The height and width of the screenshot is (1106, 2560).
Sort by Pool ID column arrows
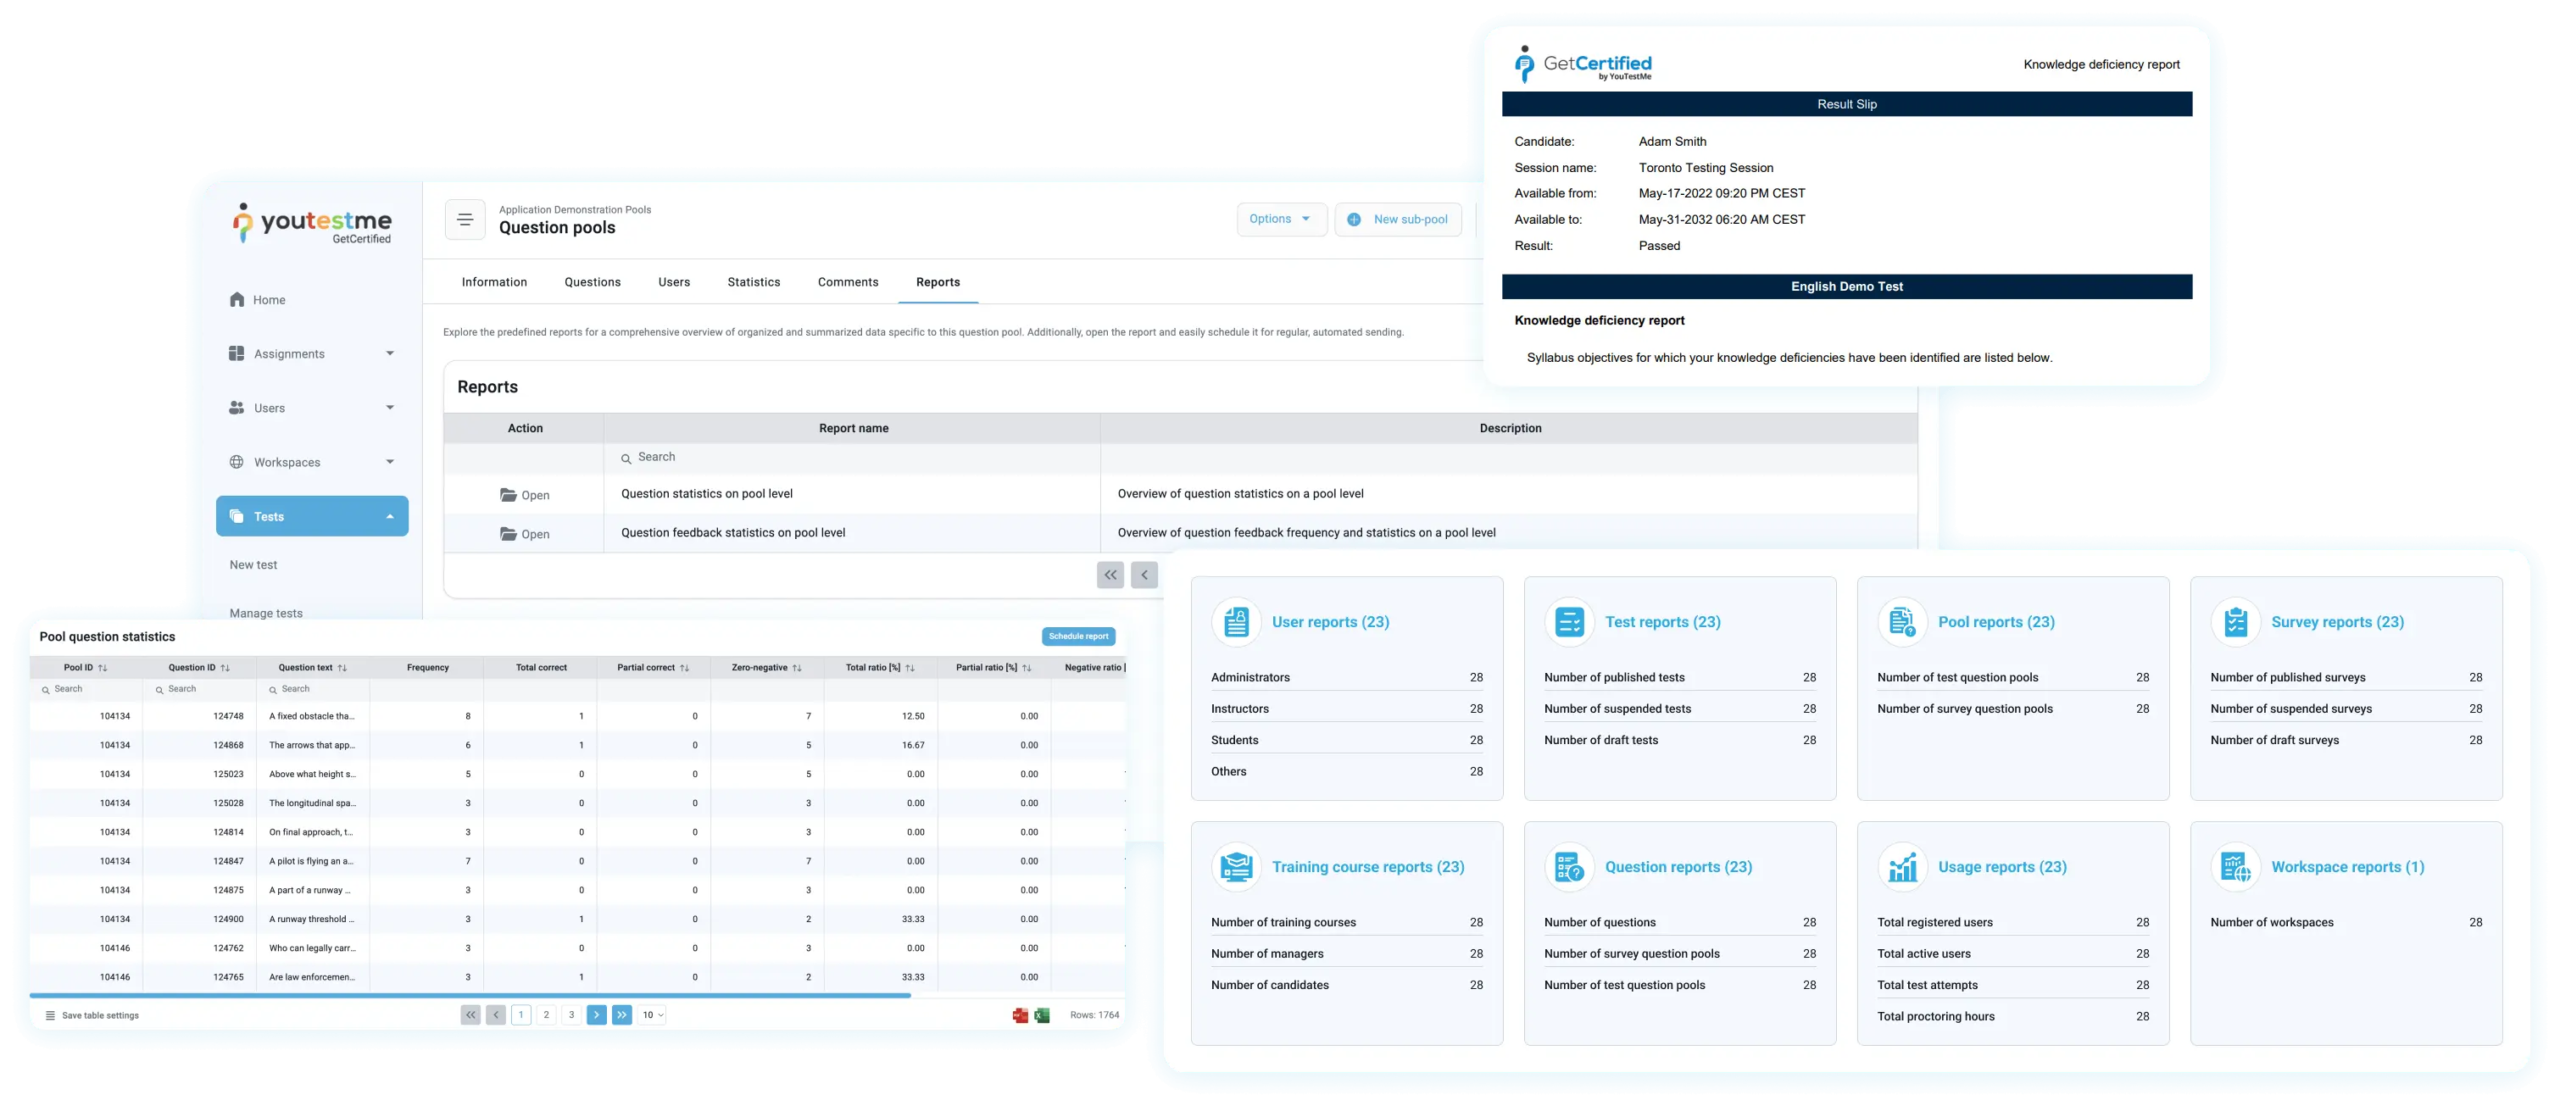click(103, 668)
